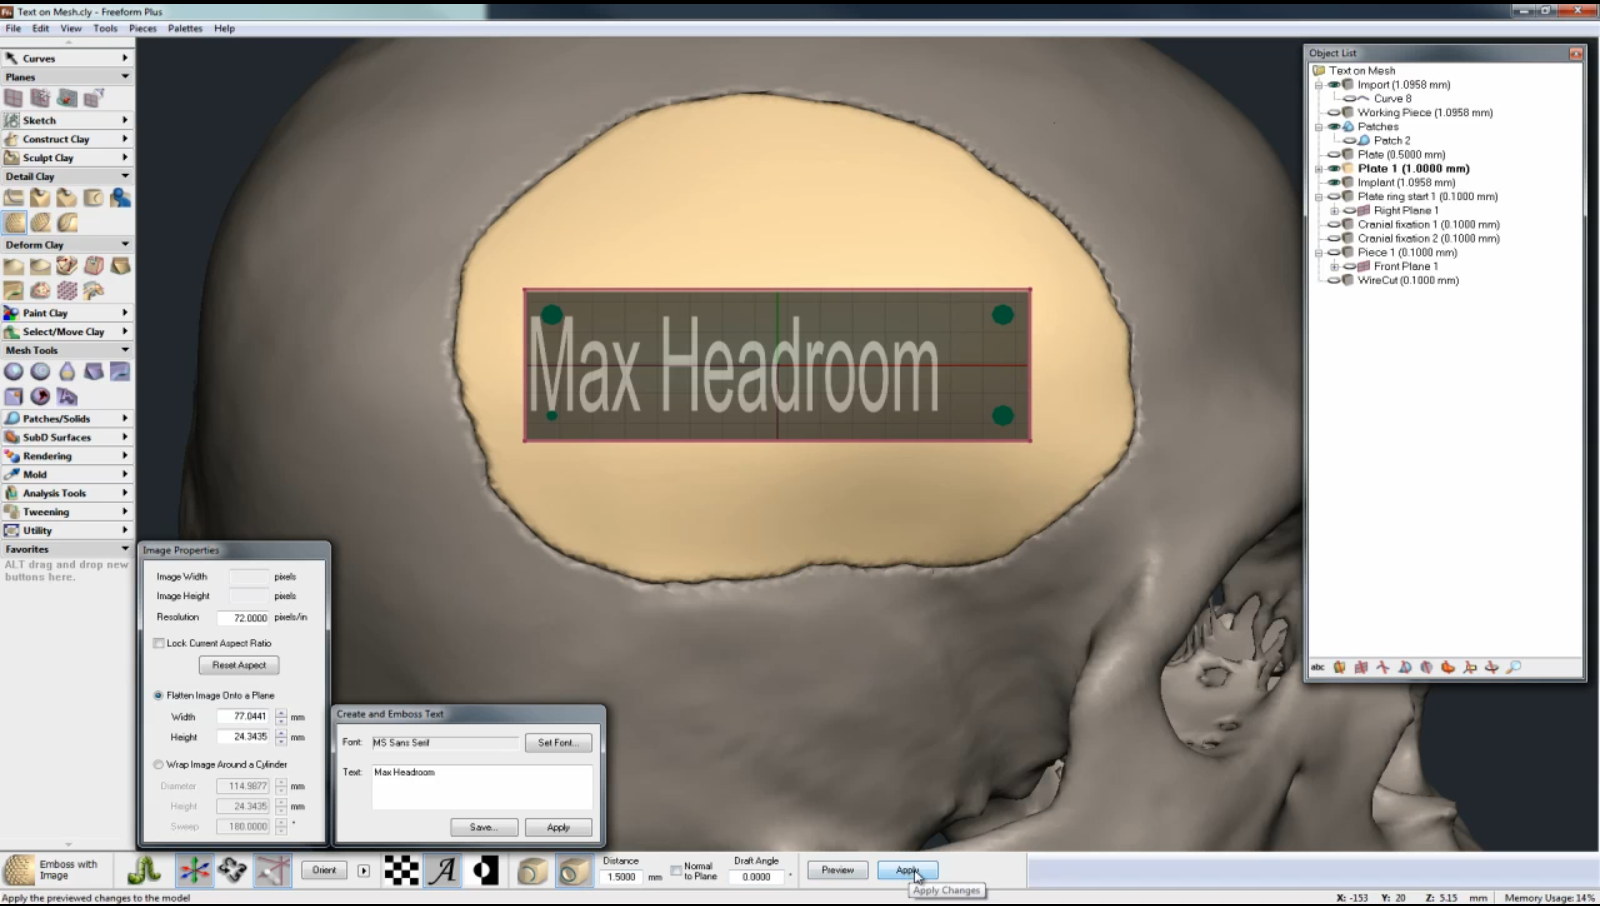Expand the Right Plane 1 tree node
The width and height of the screenshot is (1600, 906).
[x=1334, y=211]
